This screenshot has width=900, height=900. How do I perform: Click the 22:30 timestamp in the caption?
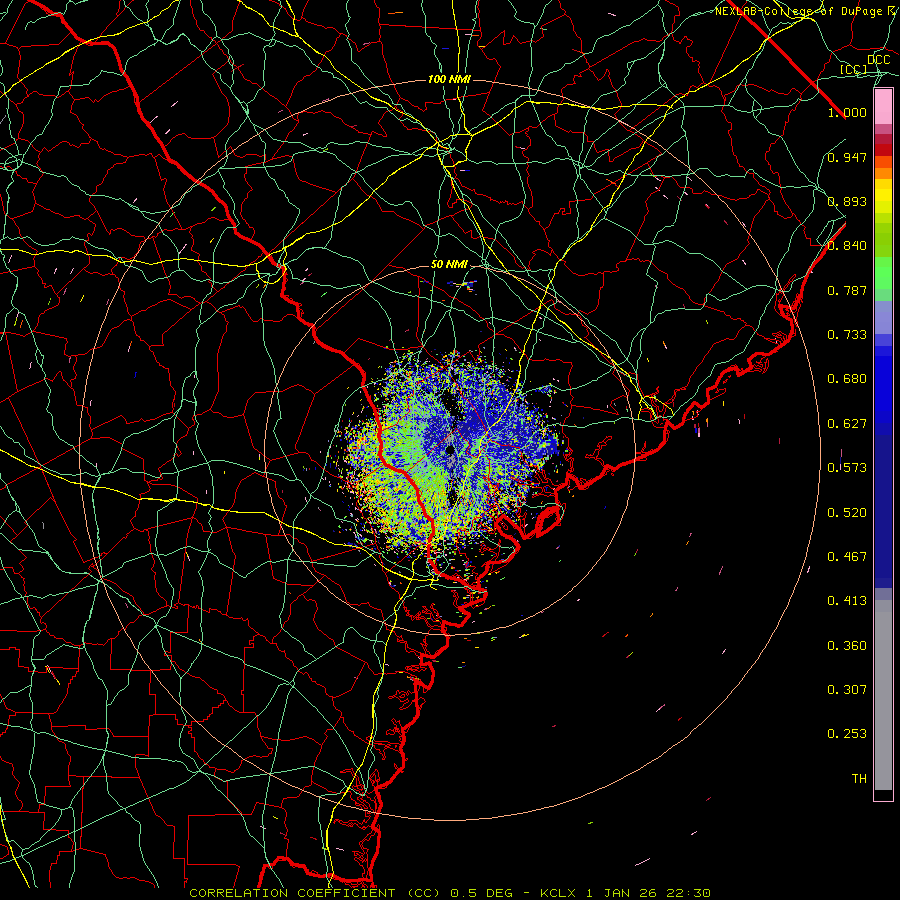[688, 893]
